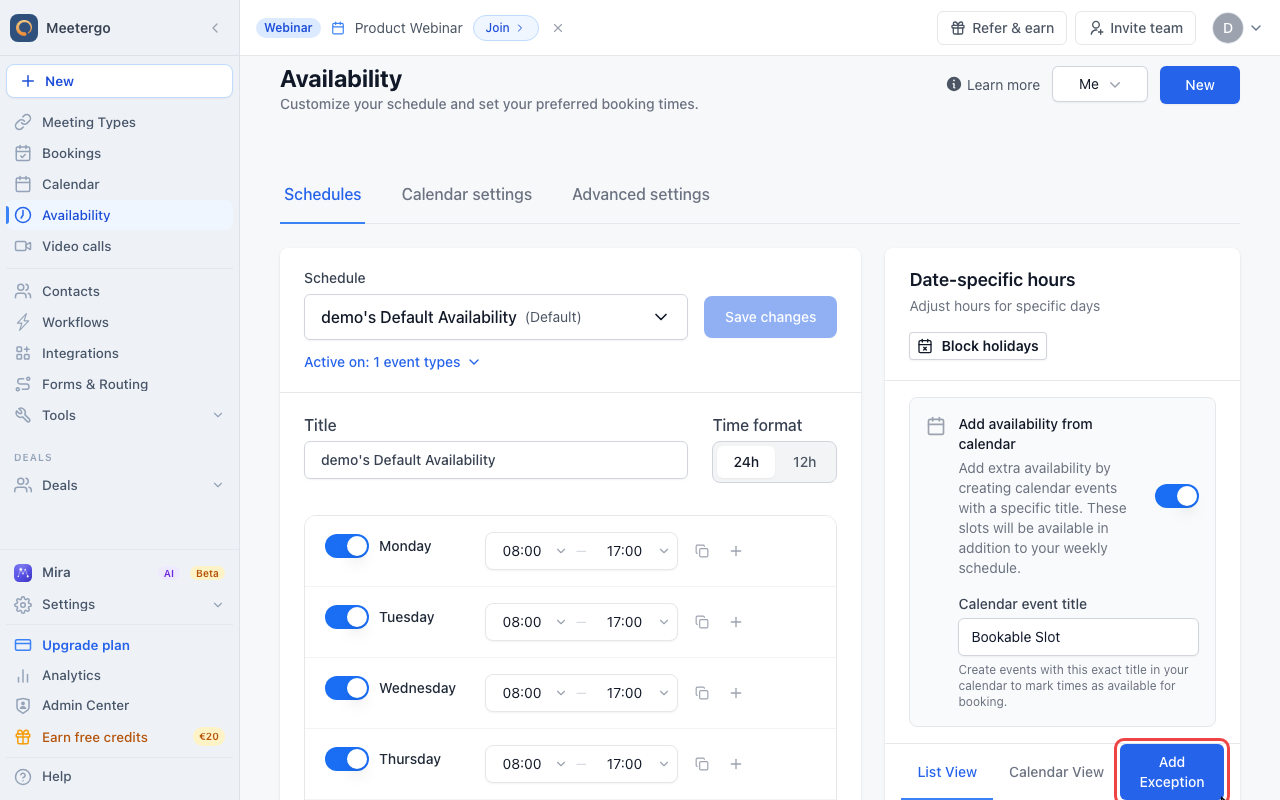The width and height of the screenshot is (1280, 800).
Task: Copy Wednesday hours icon
Action: coord(702,693)
